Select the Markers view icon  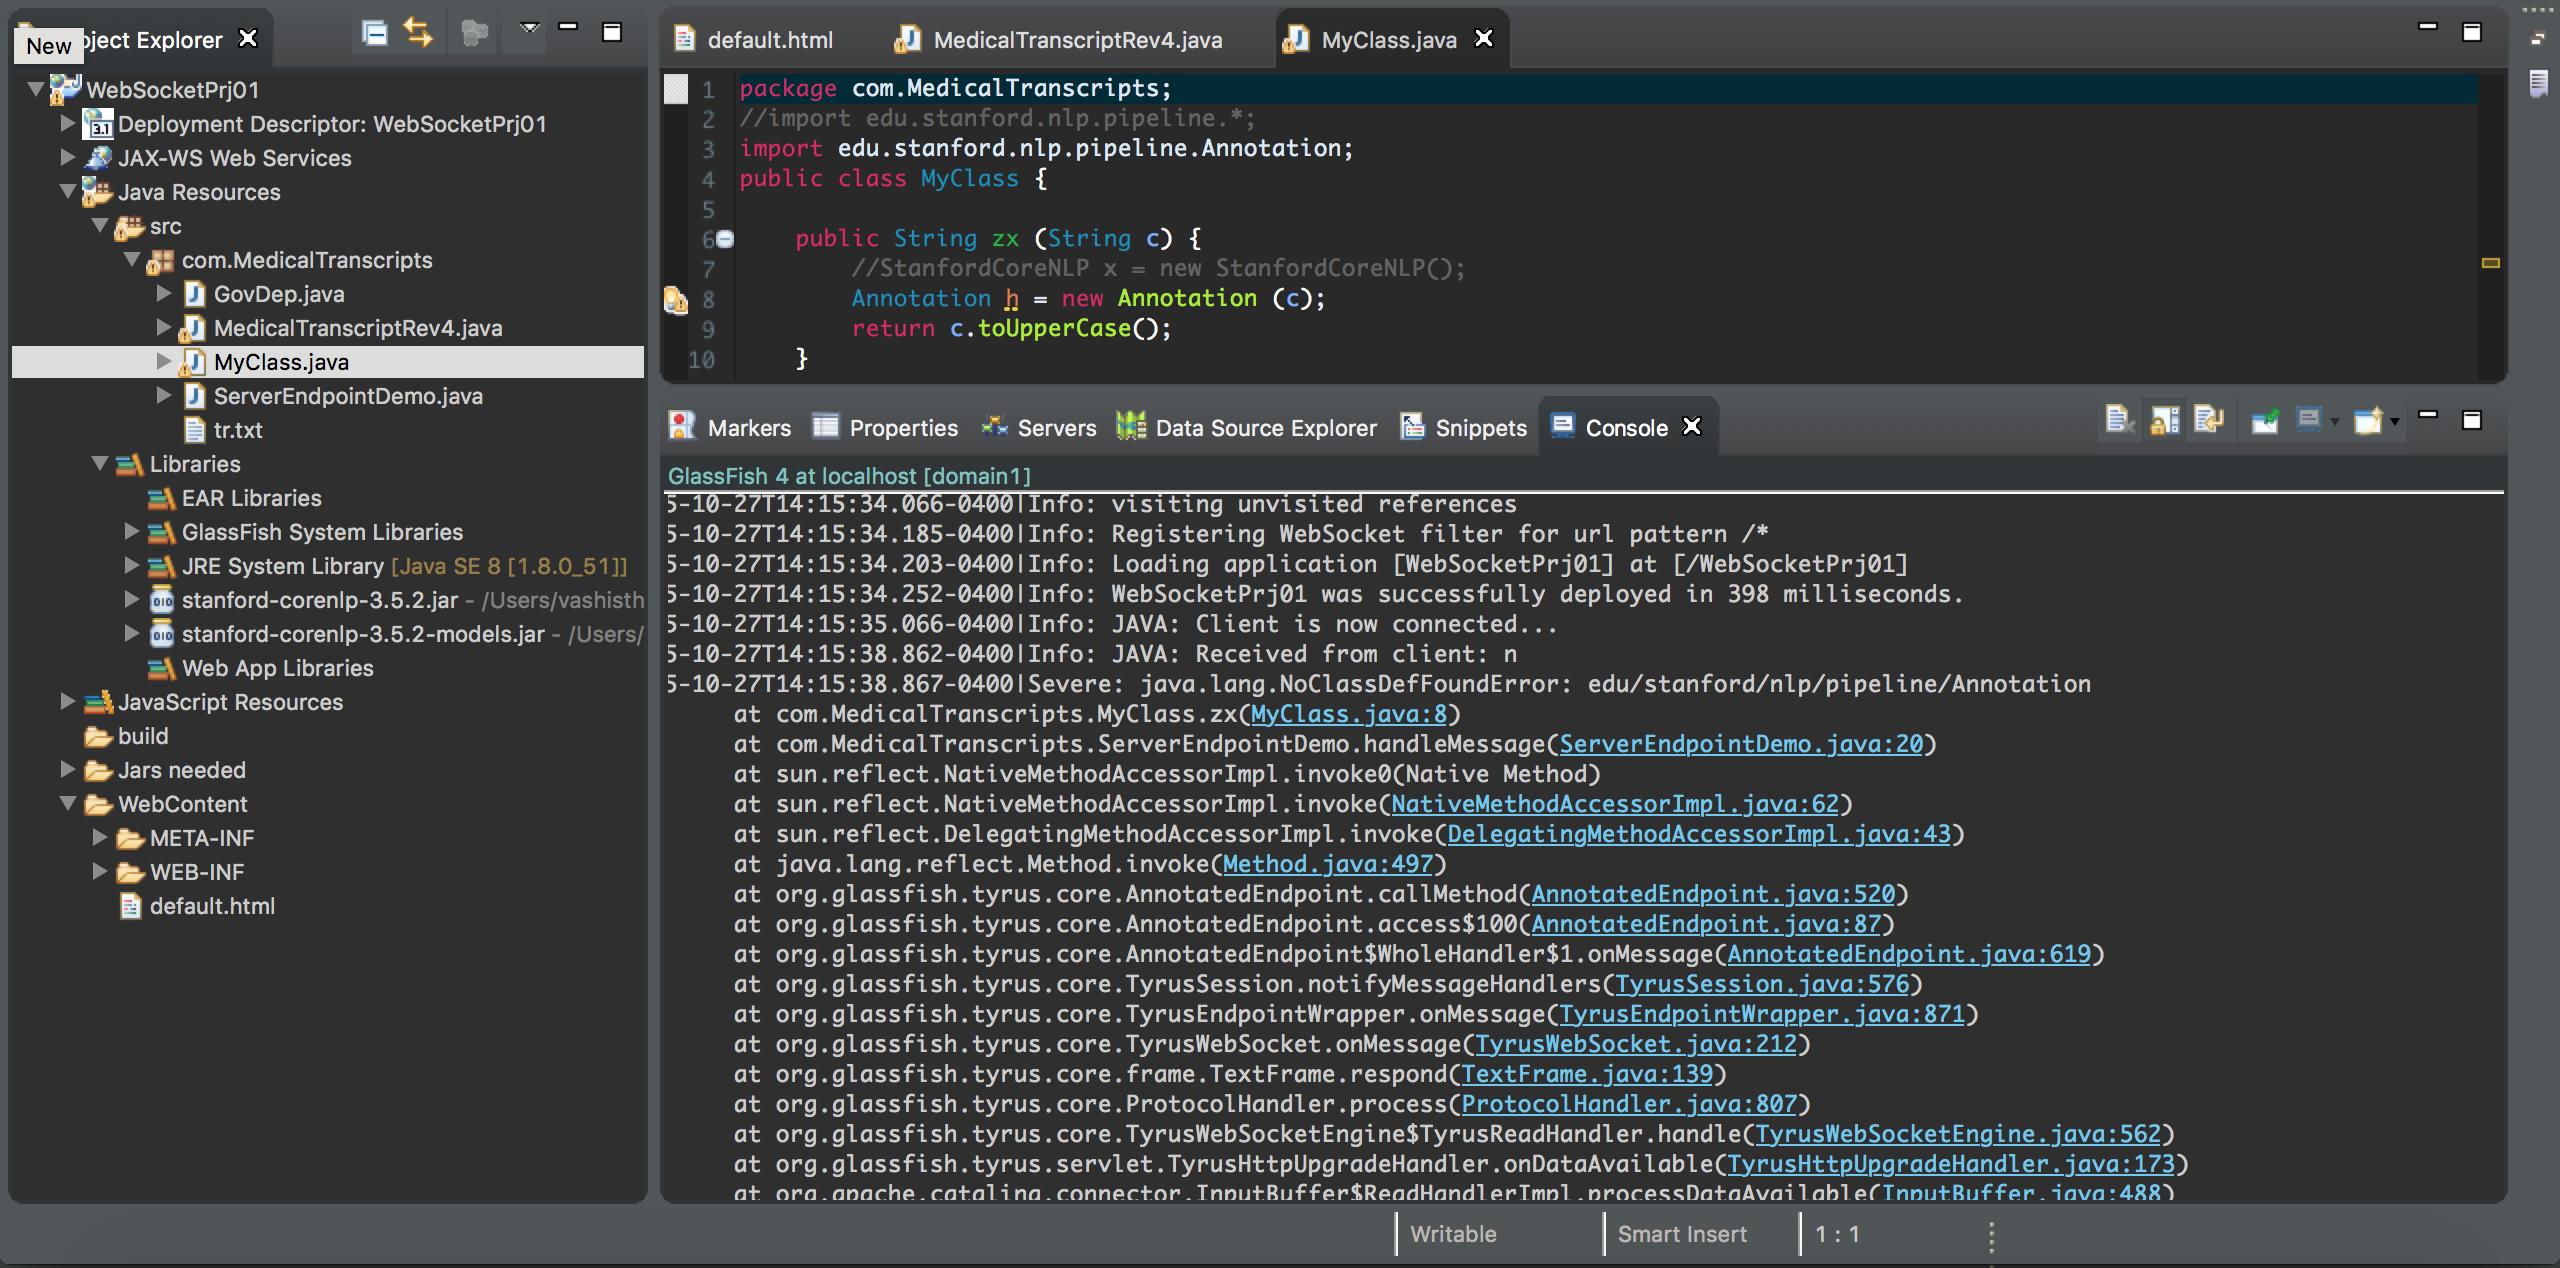tap(682, 427)
